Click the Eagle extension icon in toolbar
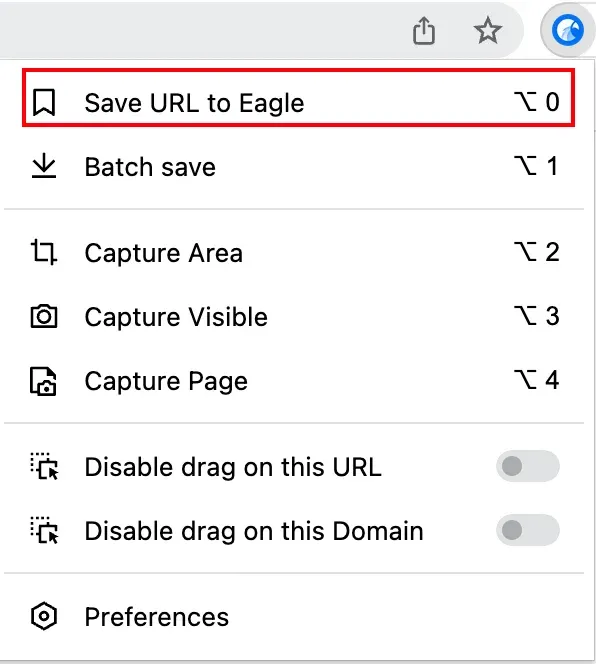Image resolution: width=596 pixels, height=664 pixels. (x=568, y=30)
